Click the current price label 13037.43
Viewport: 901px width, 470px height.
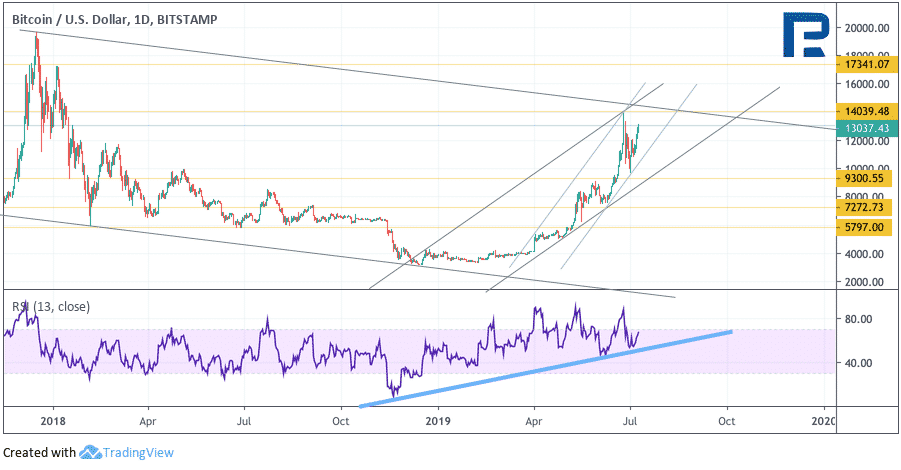pyautogui.click(x=864, y=128)
